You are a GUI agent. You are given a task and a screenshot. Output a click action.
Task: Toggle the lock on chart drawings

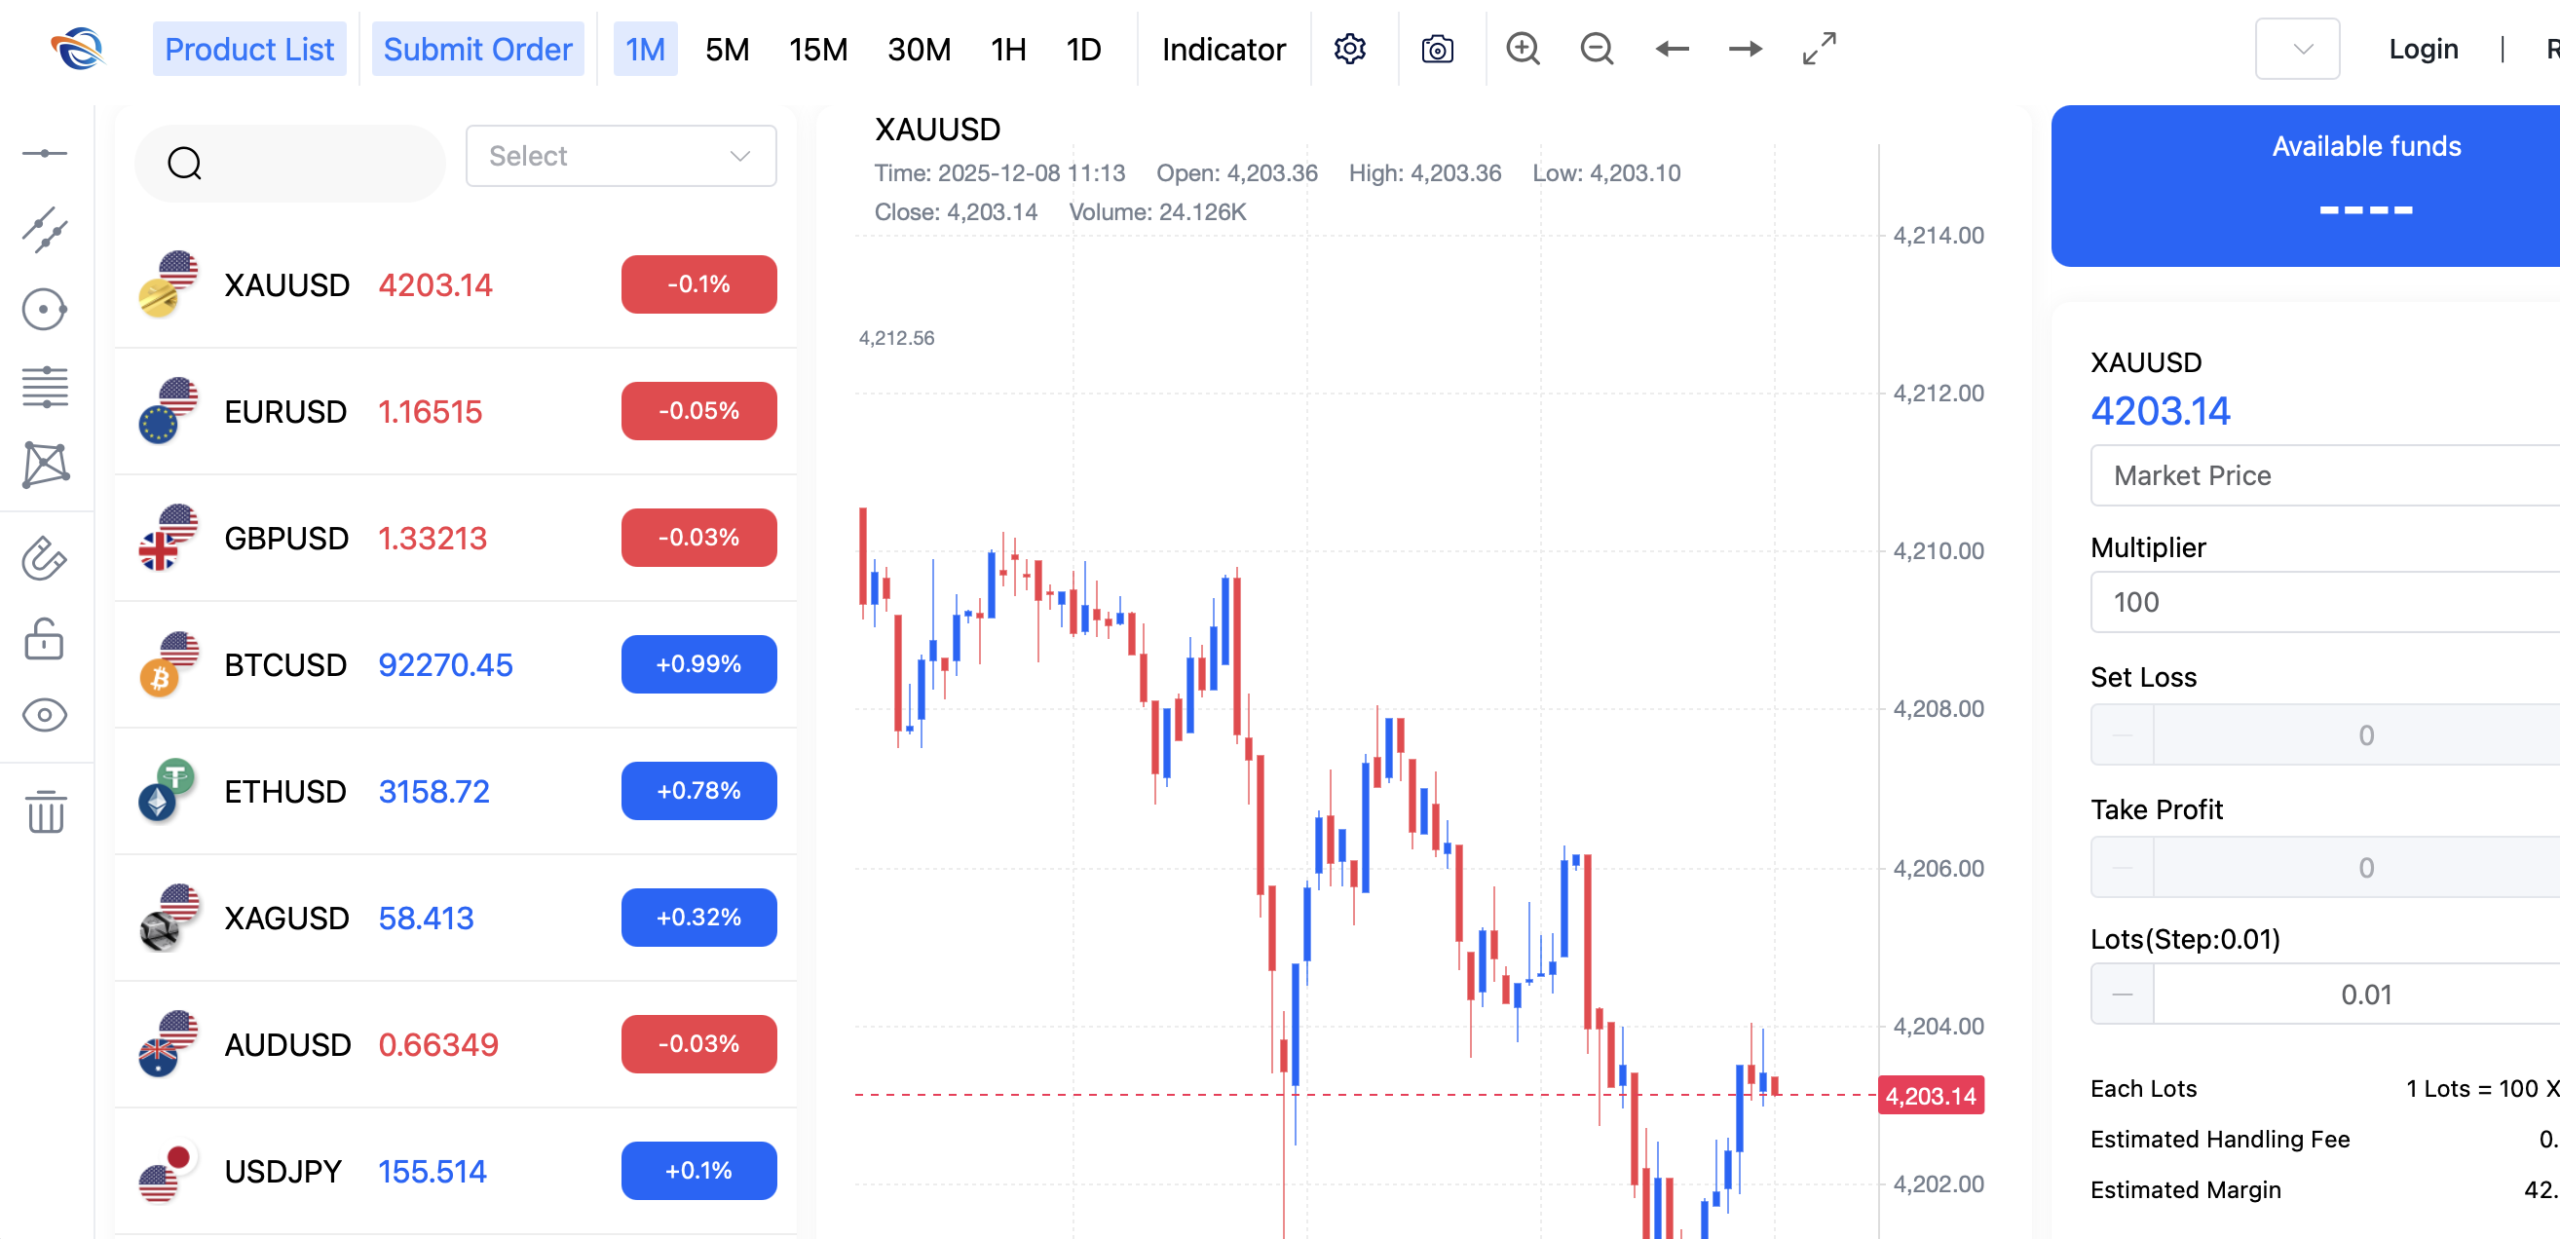tap(46, 639)
